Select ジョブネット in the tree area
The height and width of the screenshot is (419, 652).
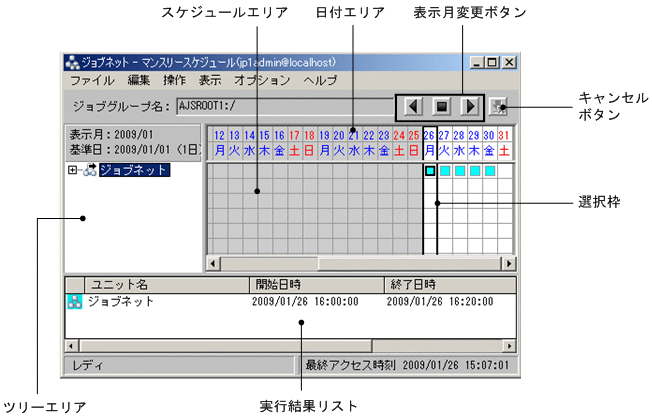(134, 170)
